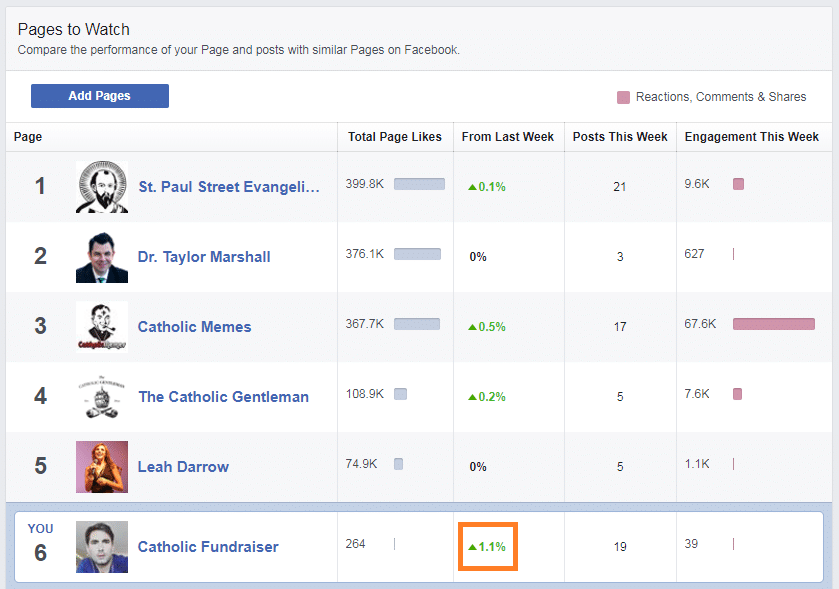Click Catholic Memes profile logo
Screen dimensions: 839x589
102,327
